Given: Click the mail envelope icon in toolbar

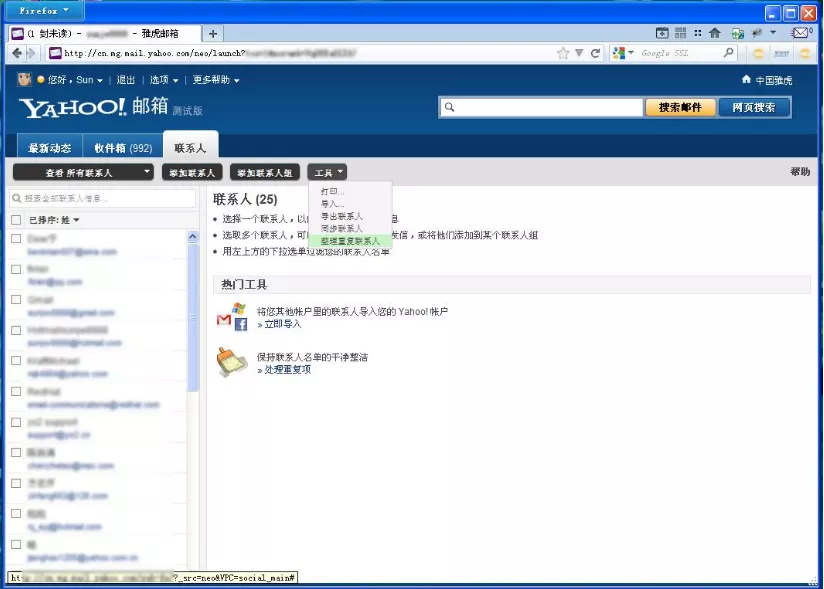Looking at the screenshot, I should coord(800,33).
